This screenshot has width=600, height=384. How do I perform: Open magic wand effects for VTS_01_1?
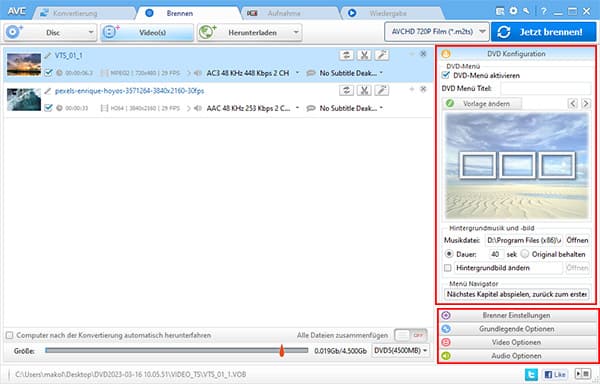(382, 55)
